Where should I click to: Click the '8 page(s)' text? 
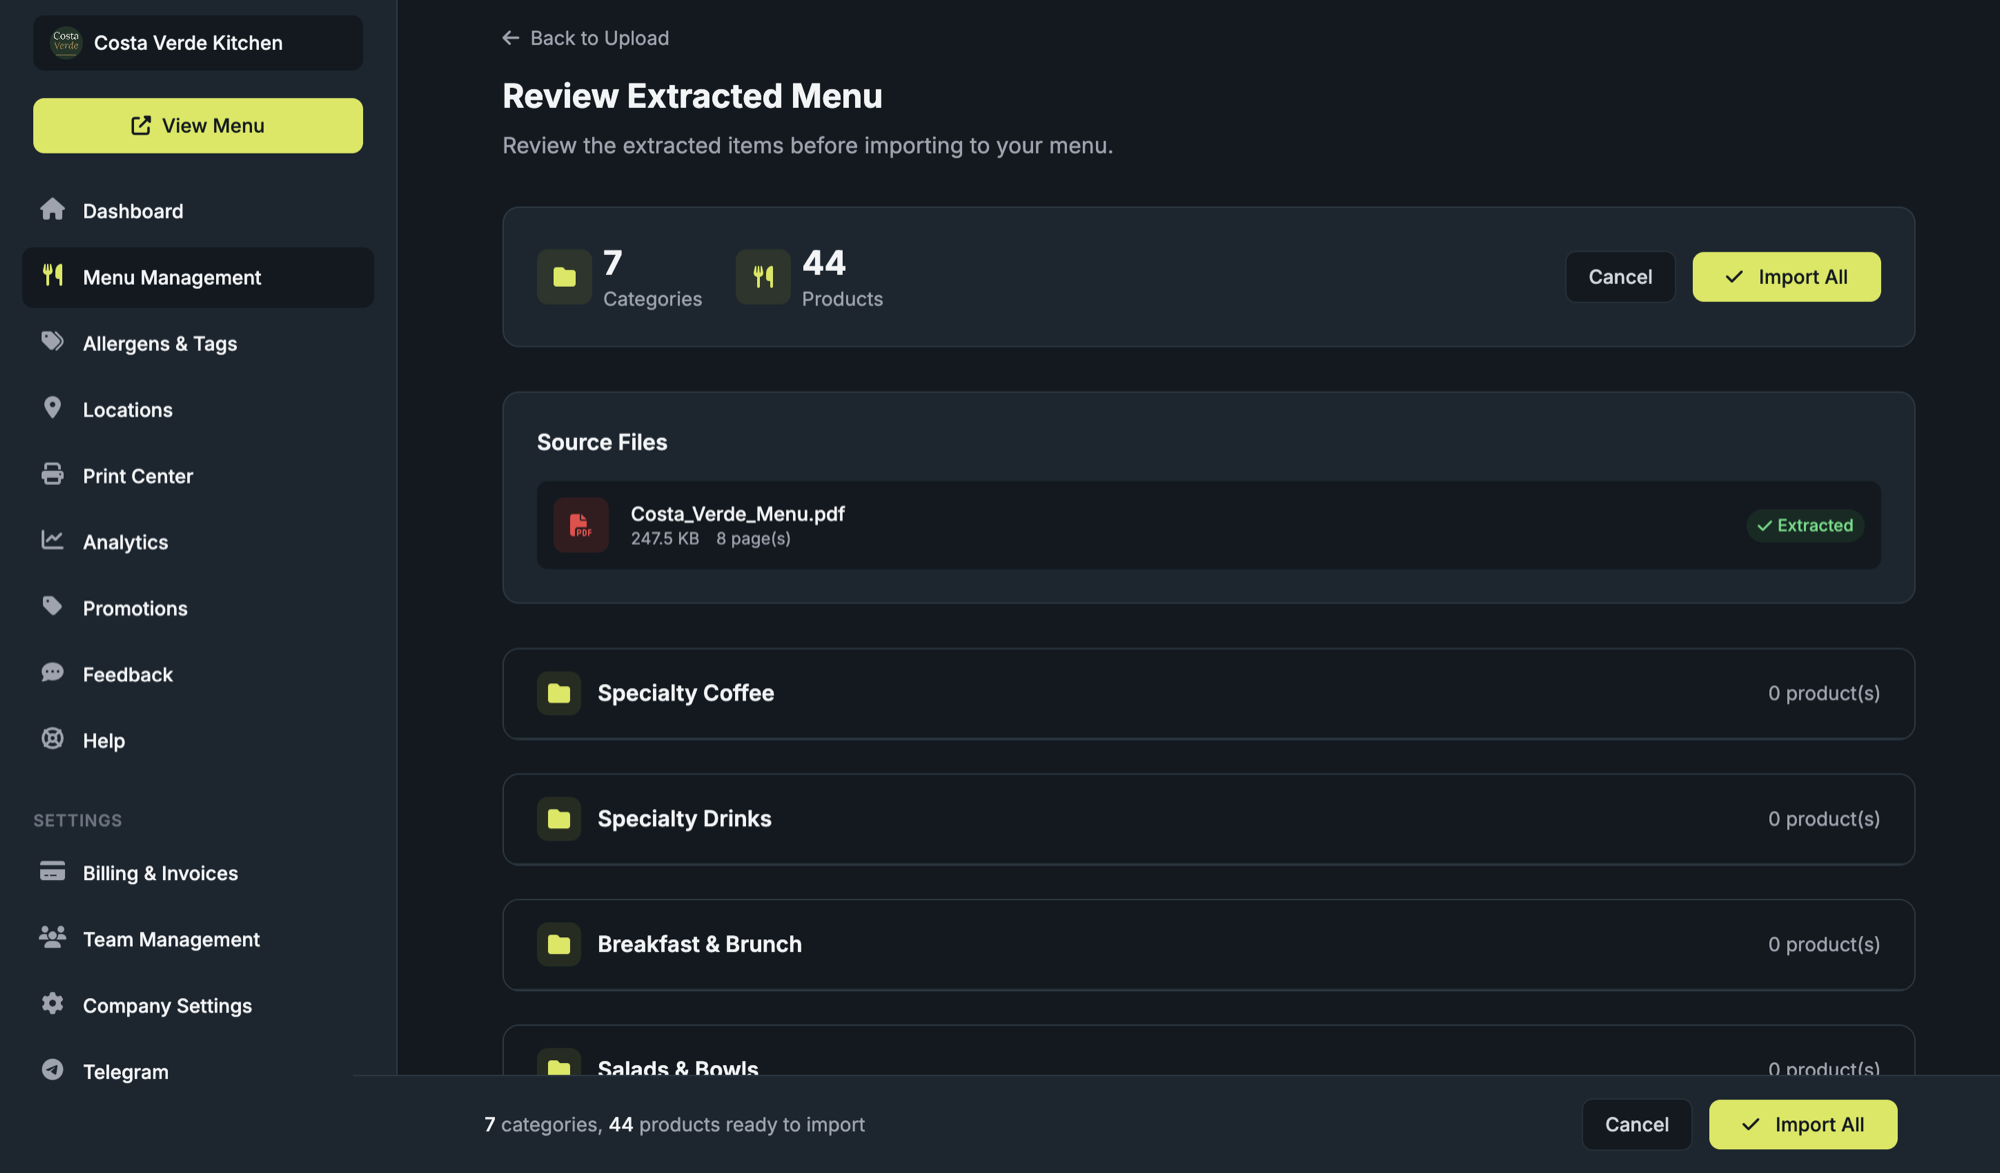pyautogui.click(x=753, y=539)
